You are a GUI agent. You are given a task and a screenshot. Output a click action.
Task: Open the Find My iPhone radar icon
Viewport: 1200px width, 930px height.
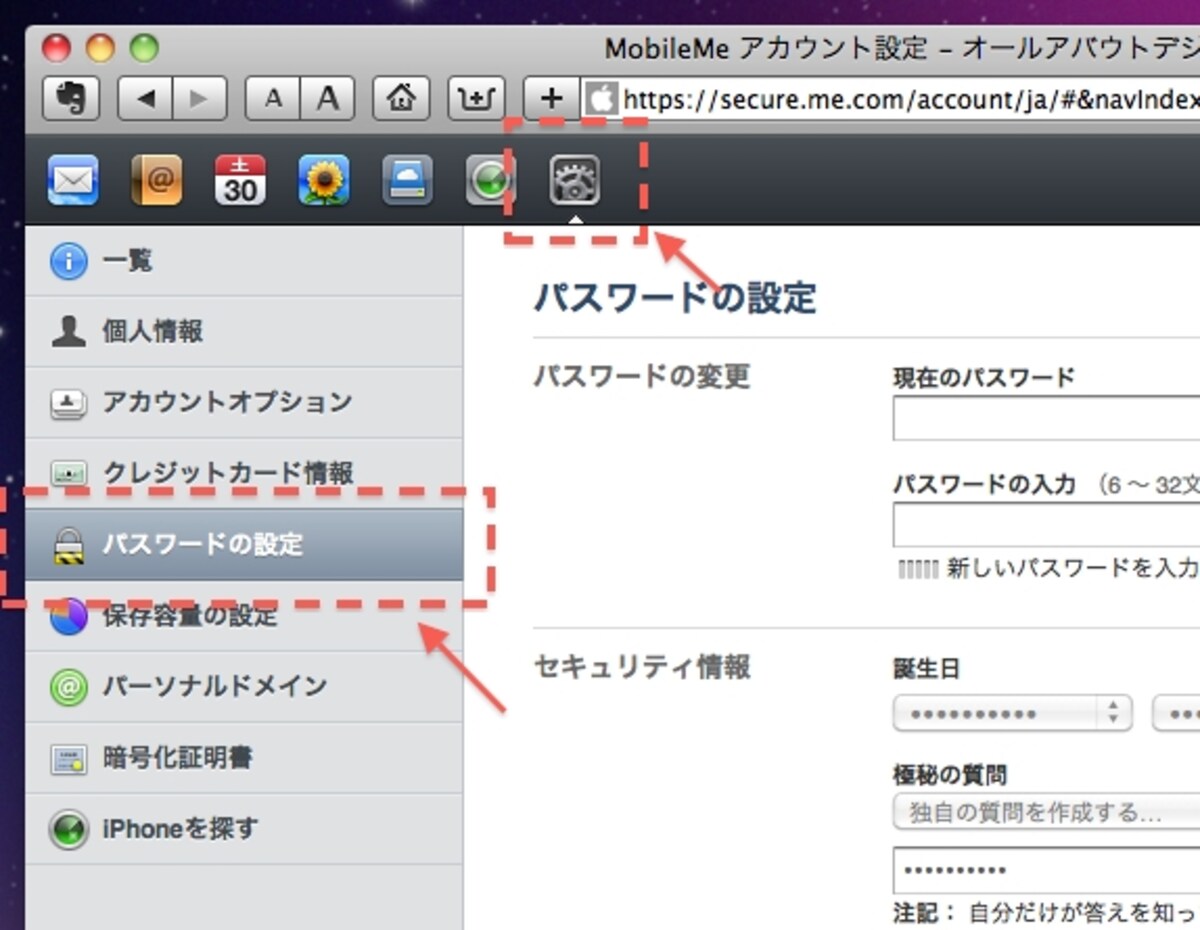pos(490,181)
